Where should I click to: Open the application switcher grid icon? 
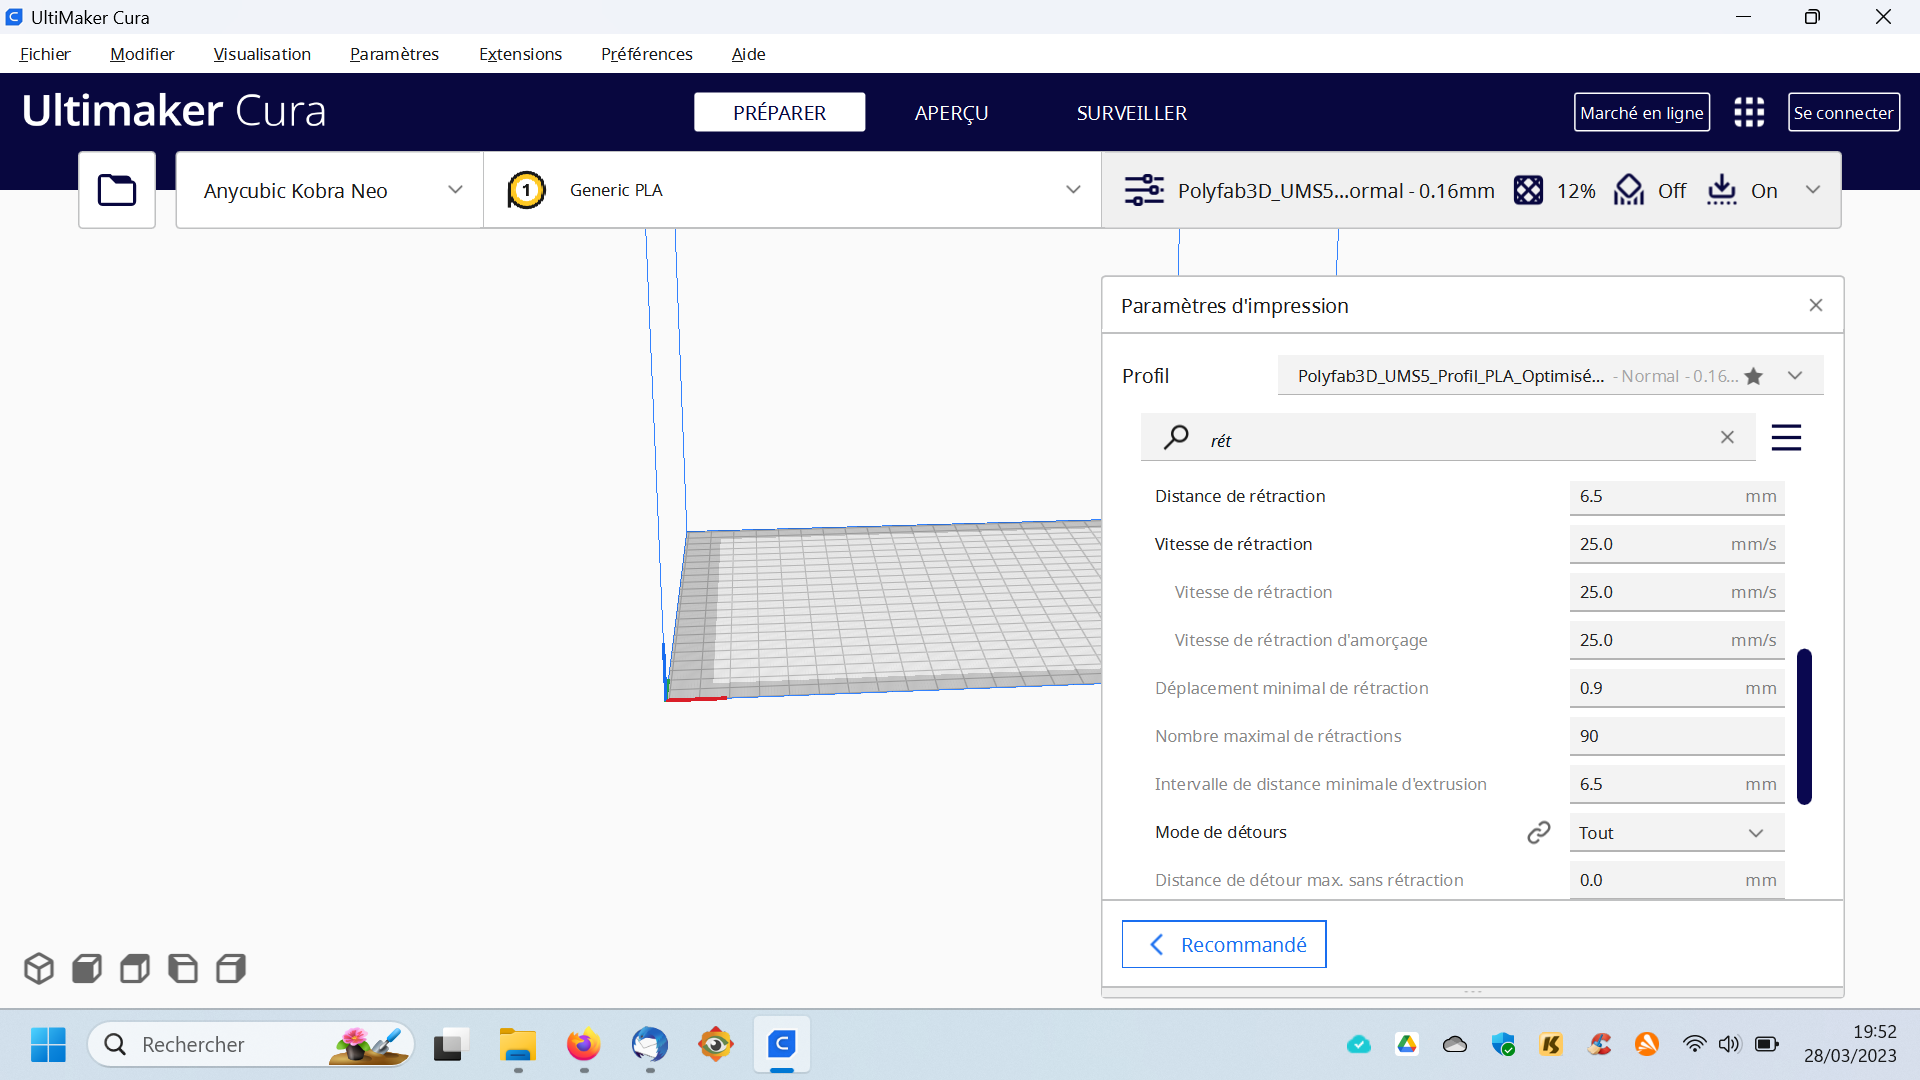click(x=1749, y=112)
